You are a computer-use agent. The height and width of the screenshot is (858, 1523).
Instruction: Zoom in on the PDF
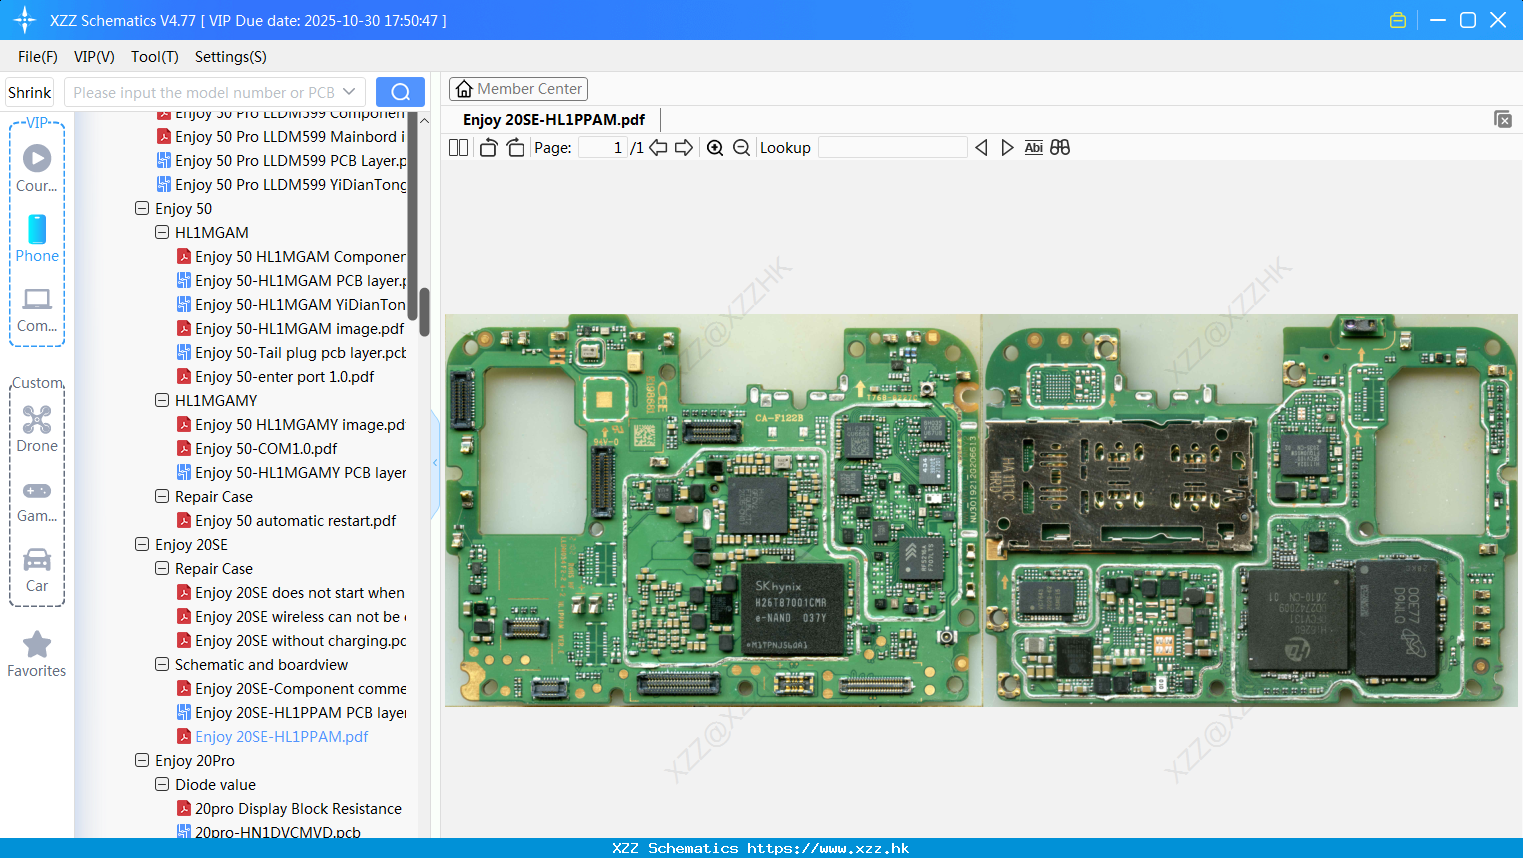tap(715, 148)
